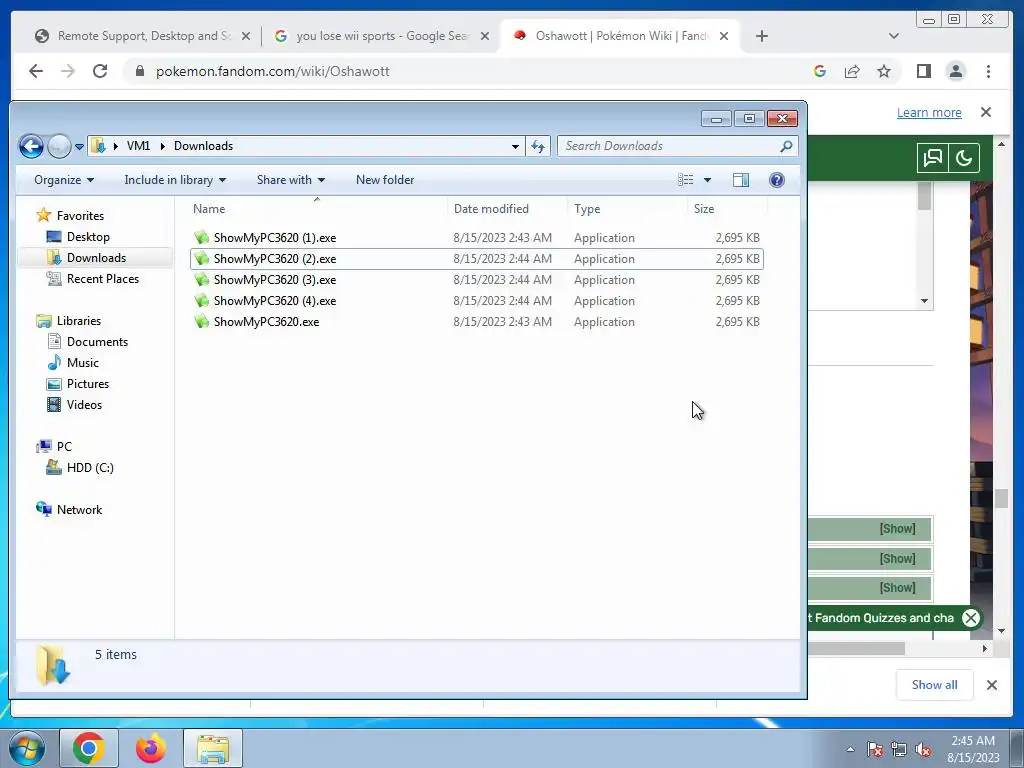
Task: Change the view layout icon
Action: (686, 180)
